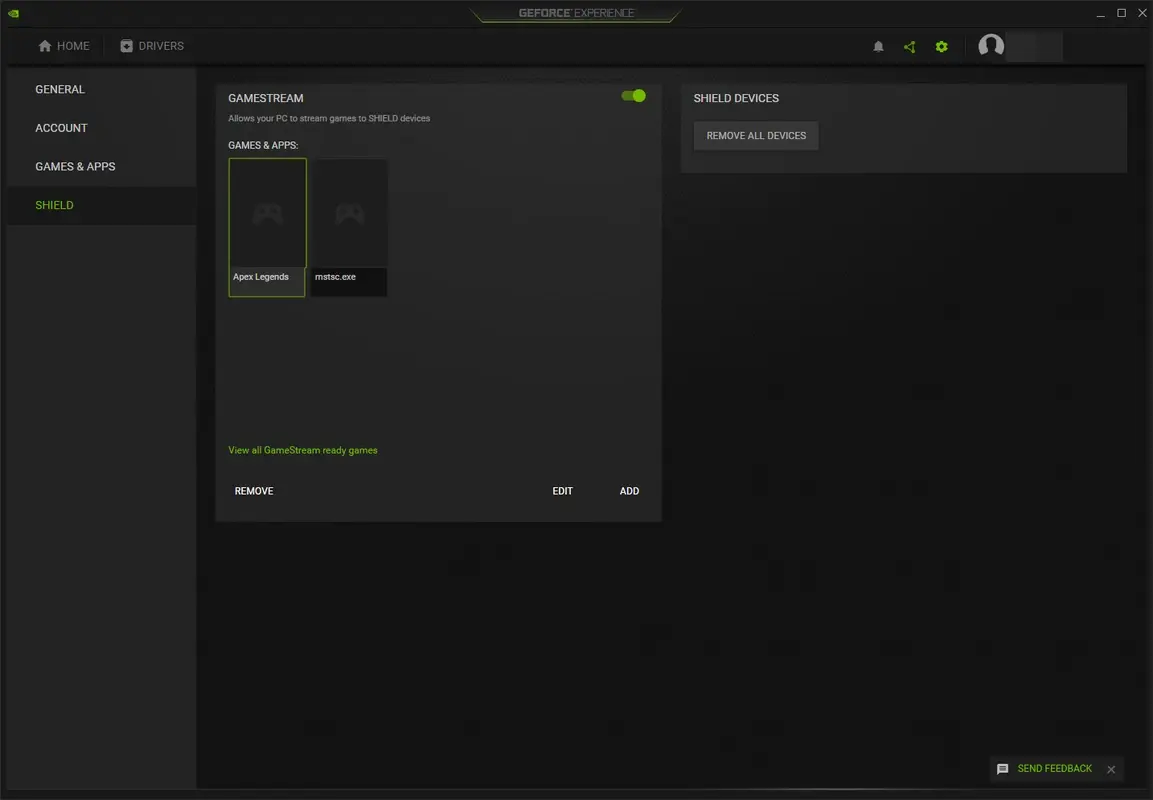1153x800 pixels.
Task: Open the notification bell icon
Action: [878, 46]
